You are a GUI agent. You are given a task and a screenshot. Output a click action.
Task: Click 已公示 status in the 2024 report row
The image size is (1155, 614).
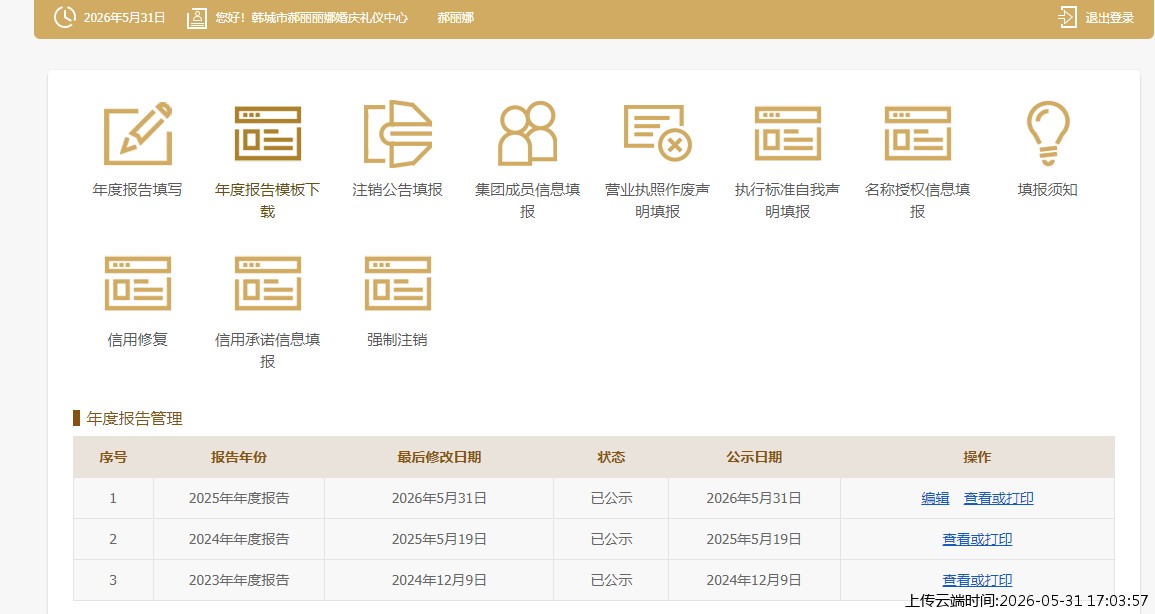coord(611,540)
